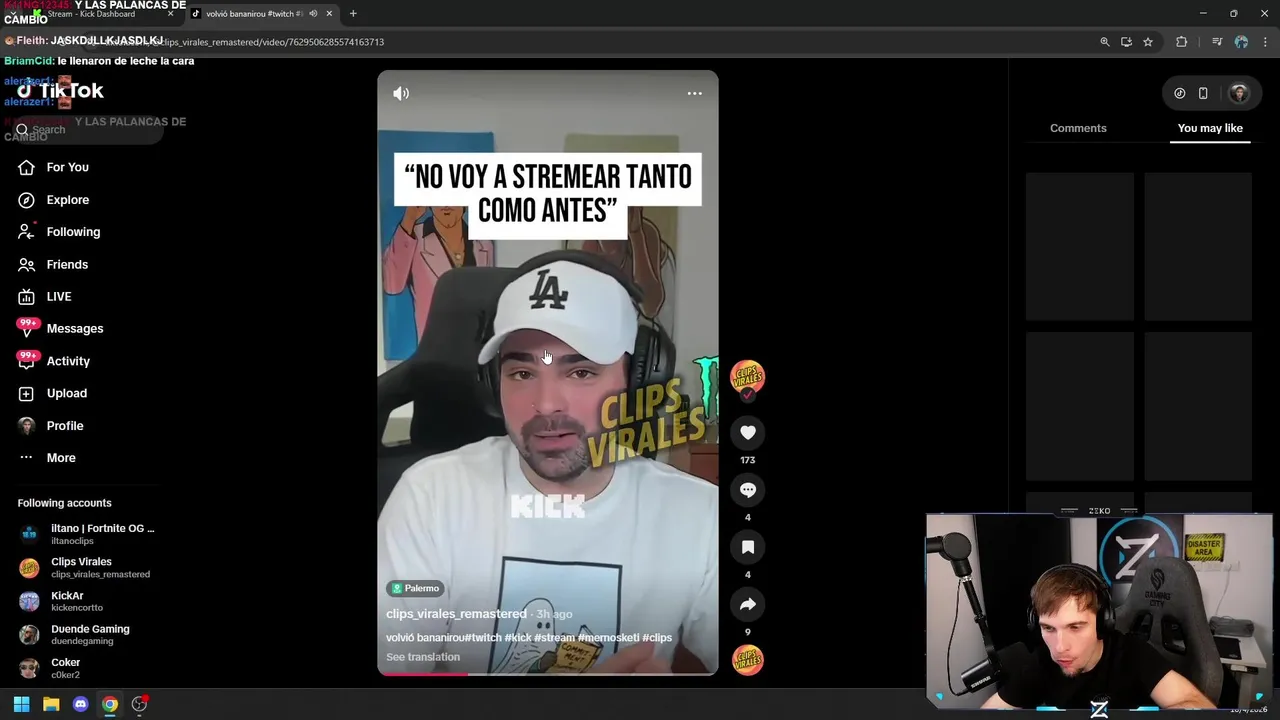Bookmark this page with the star icon

[x=1148, y=42]
